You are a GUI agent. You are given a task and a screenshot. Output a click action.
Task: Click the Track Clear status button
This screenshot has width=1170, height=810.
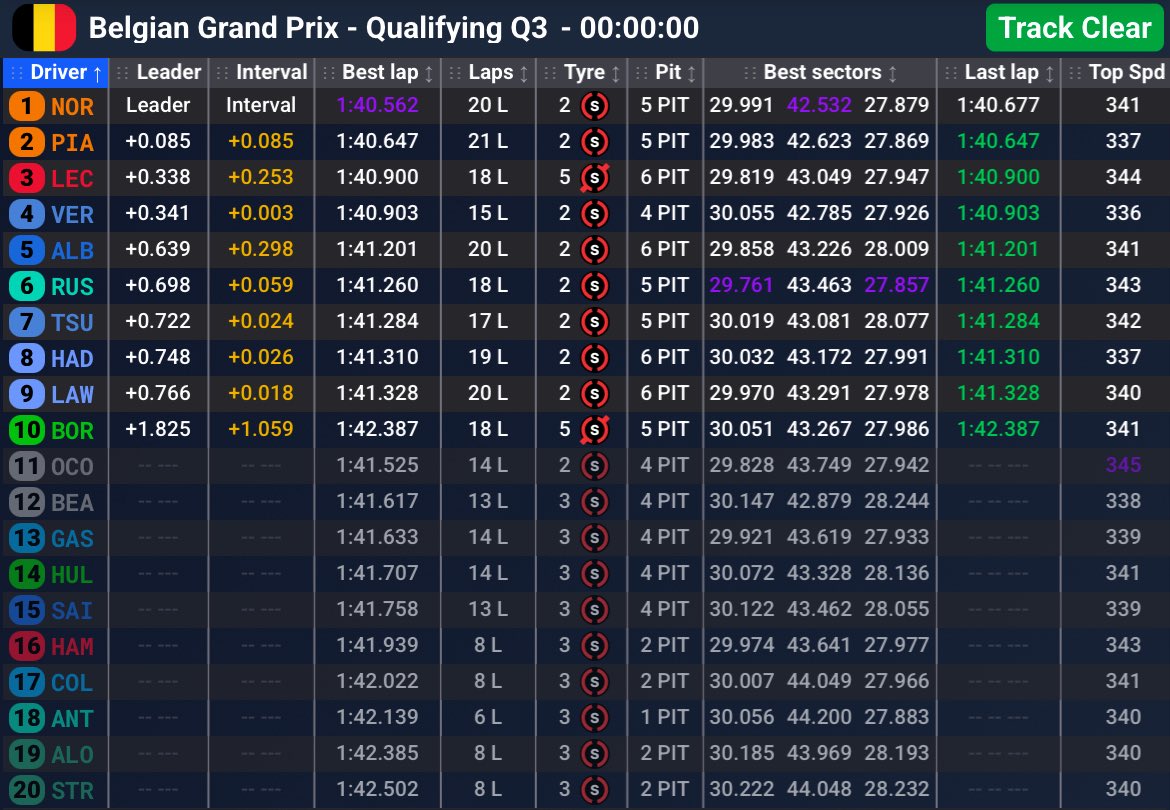coord(1074,28)
